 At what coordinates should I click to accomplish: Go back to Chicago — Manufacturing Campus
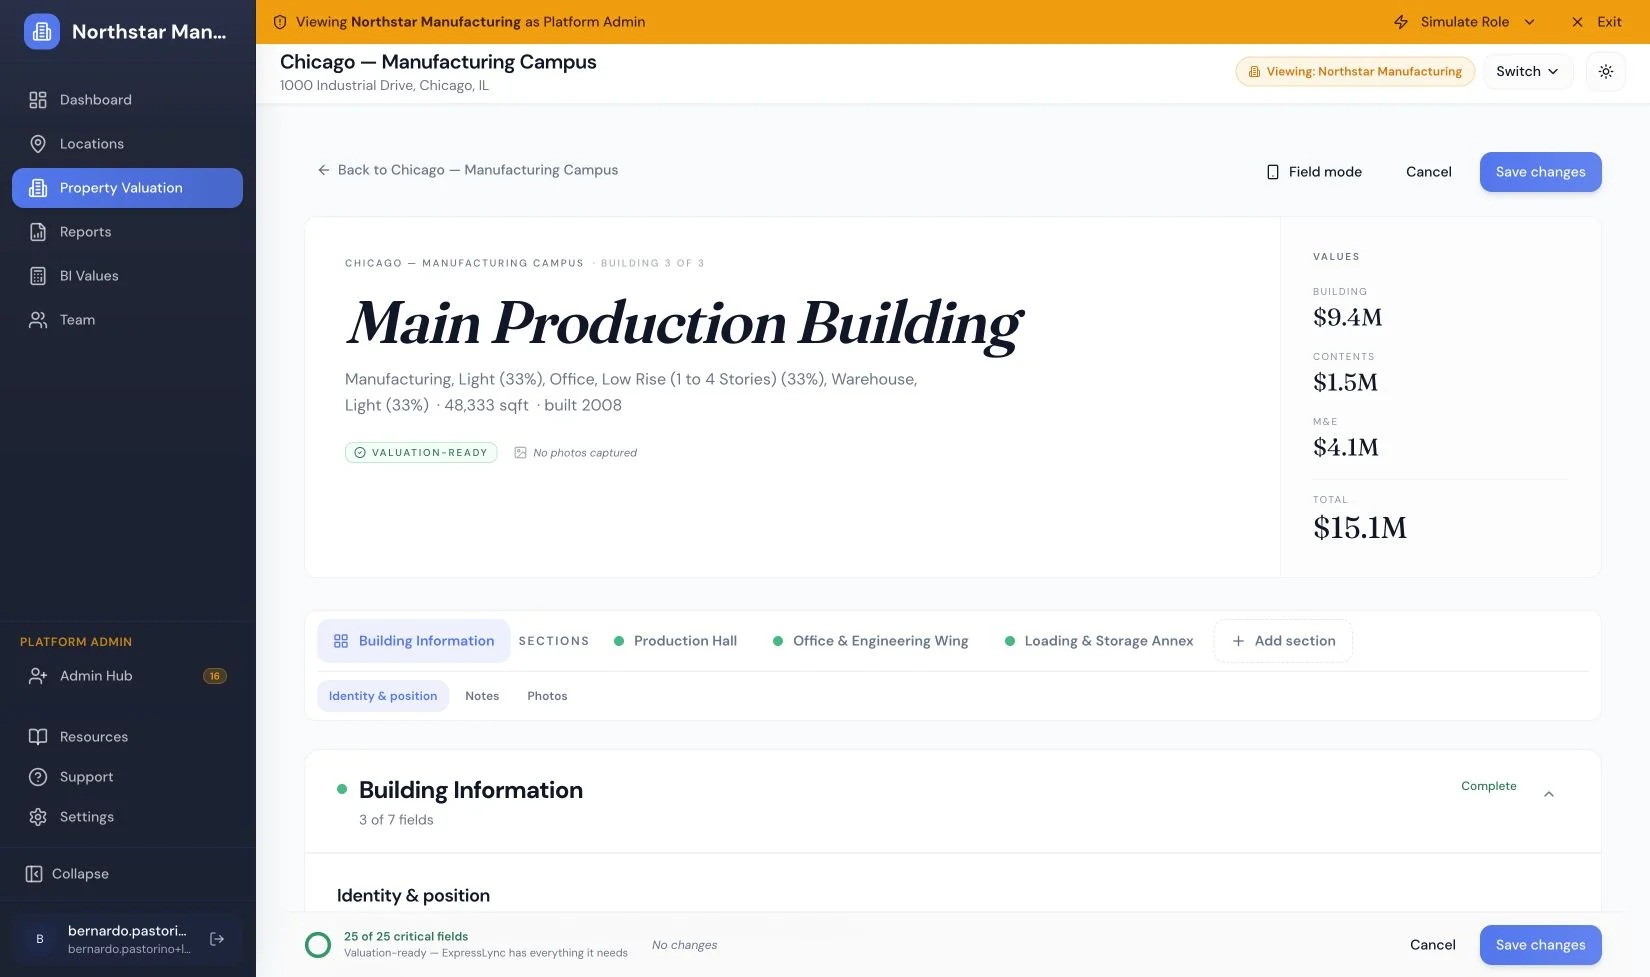[468, 170]
